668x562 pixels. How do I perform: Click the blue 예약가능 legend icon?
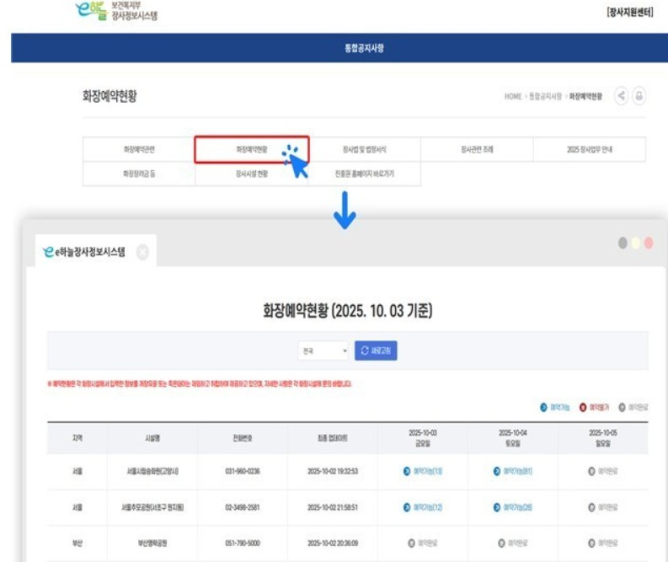tap(542, 408)
